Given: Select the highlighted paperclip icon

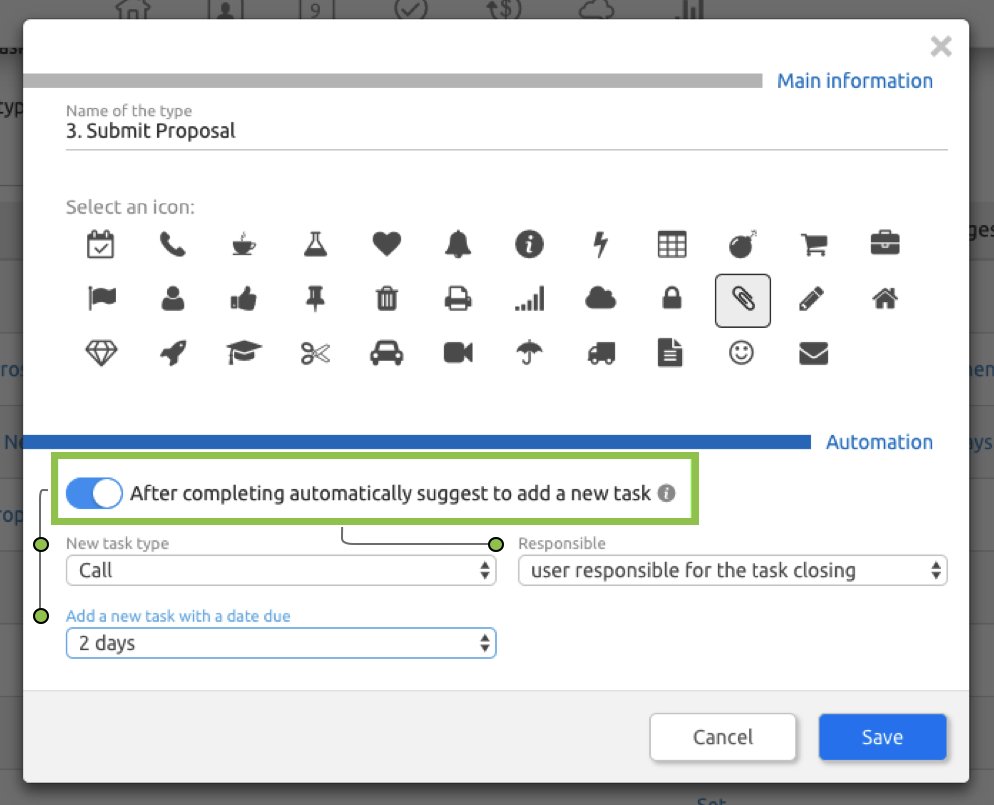Looking at the screenshot, I should click(x=743, y=300).
